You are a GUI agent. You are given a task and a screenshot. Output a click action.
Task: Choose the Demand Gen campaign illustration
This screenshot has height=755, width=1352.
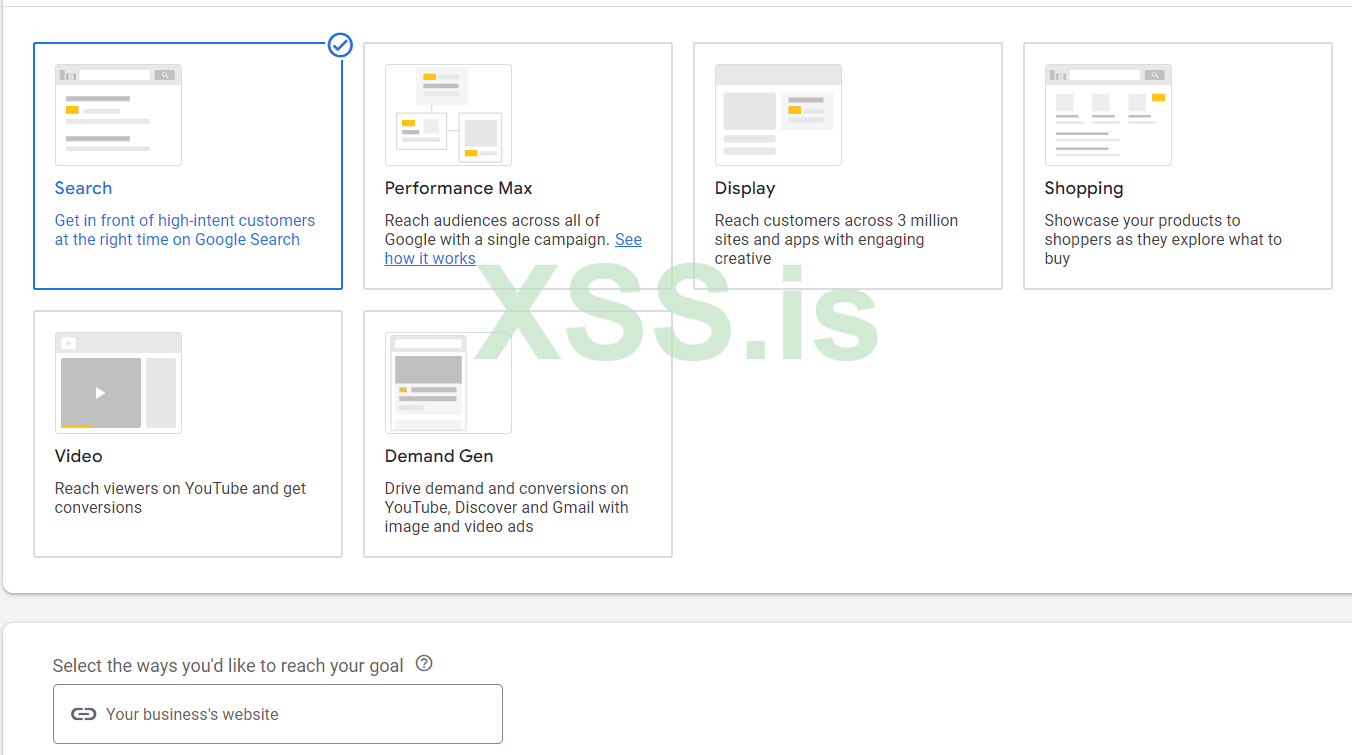448,383
